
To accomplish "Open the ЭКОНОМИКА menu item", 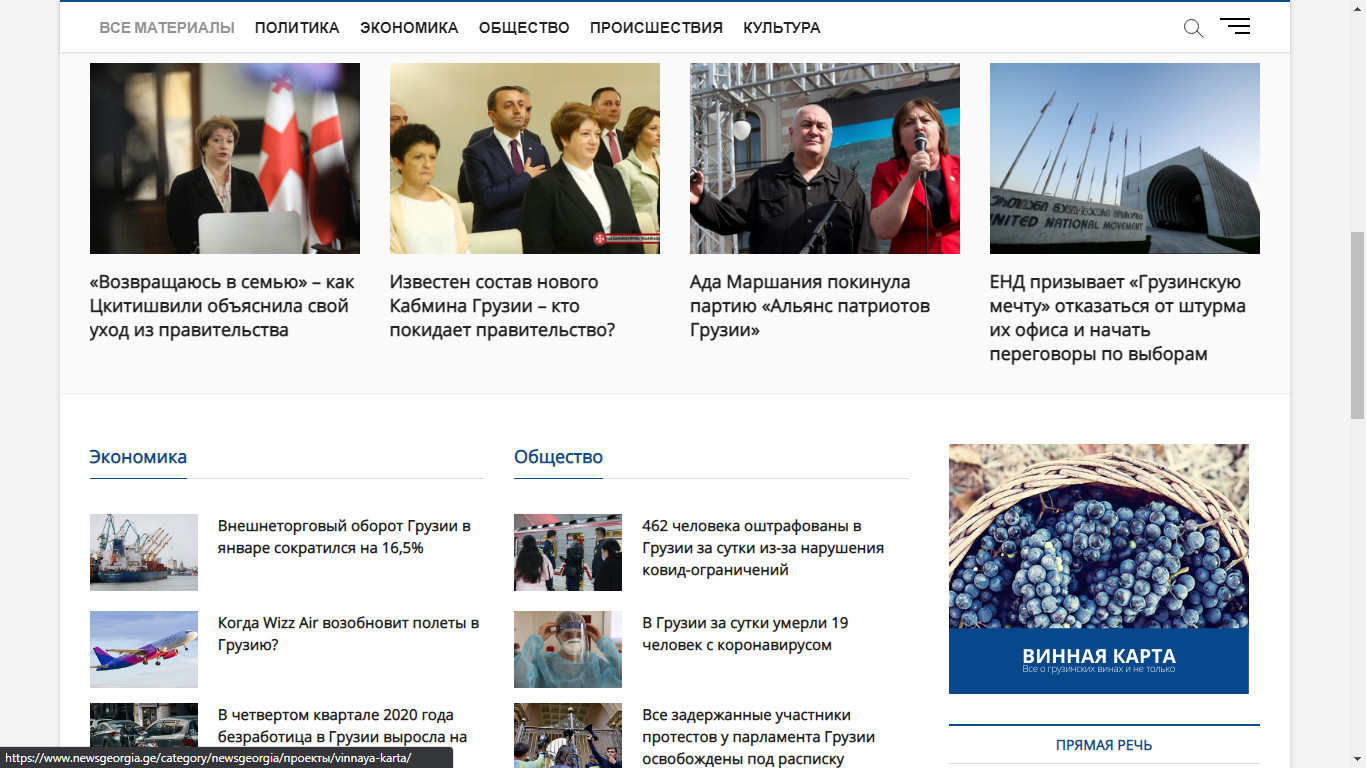I will click(409, 28).
